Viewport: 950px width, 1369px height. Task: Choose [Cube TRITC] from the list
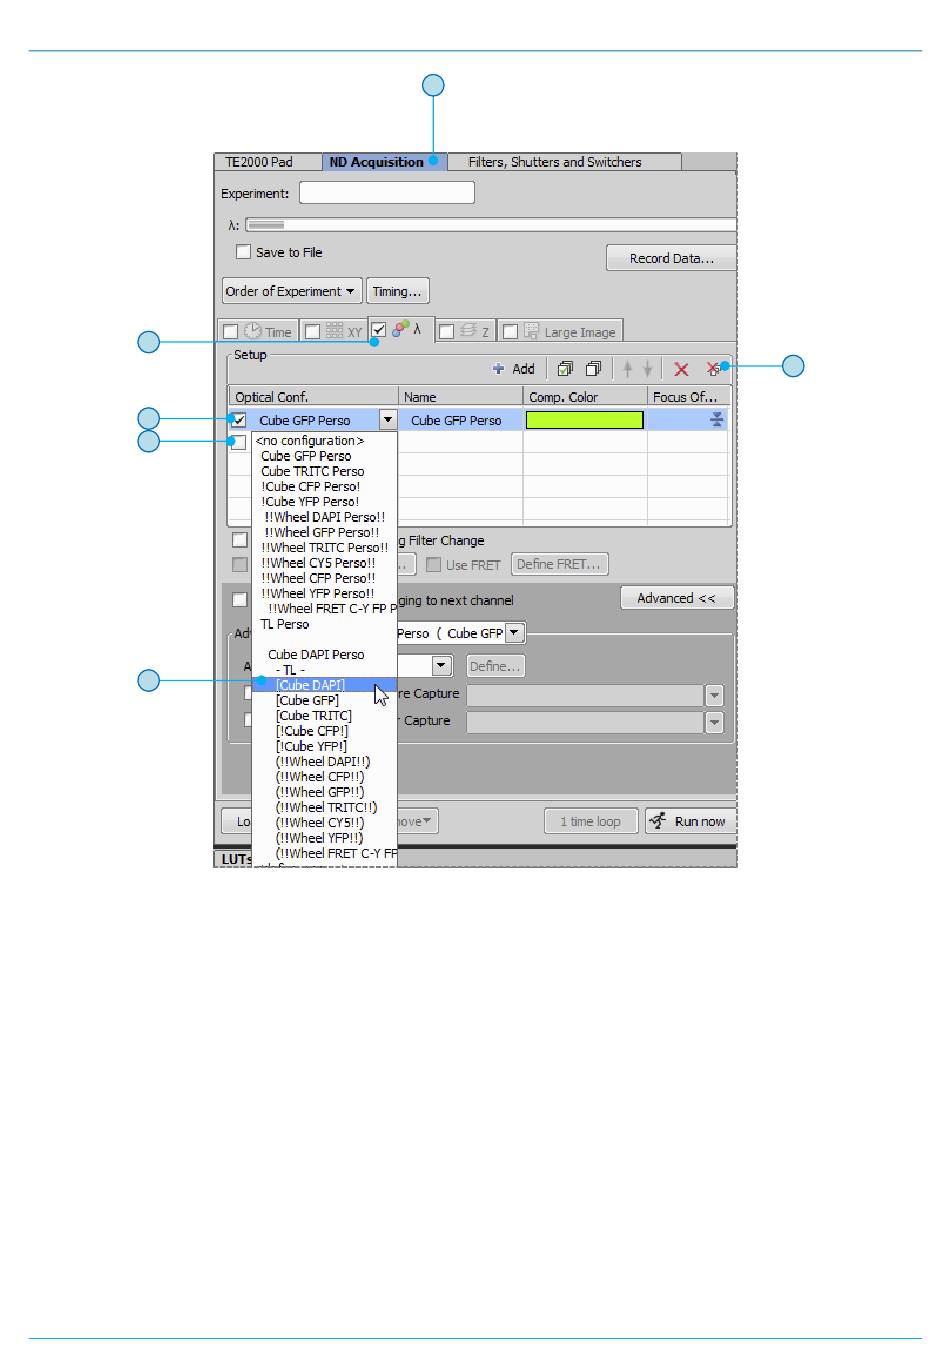[x=314, y=716]
